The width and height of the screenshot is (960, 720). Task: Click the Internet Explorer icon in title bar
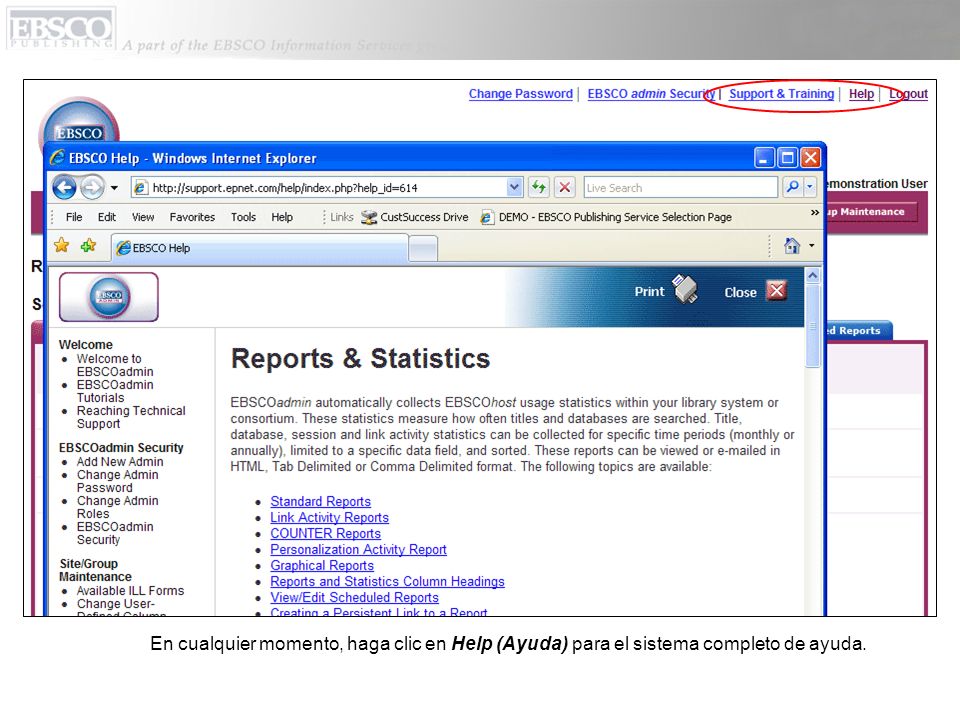(58, 158)
